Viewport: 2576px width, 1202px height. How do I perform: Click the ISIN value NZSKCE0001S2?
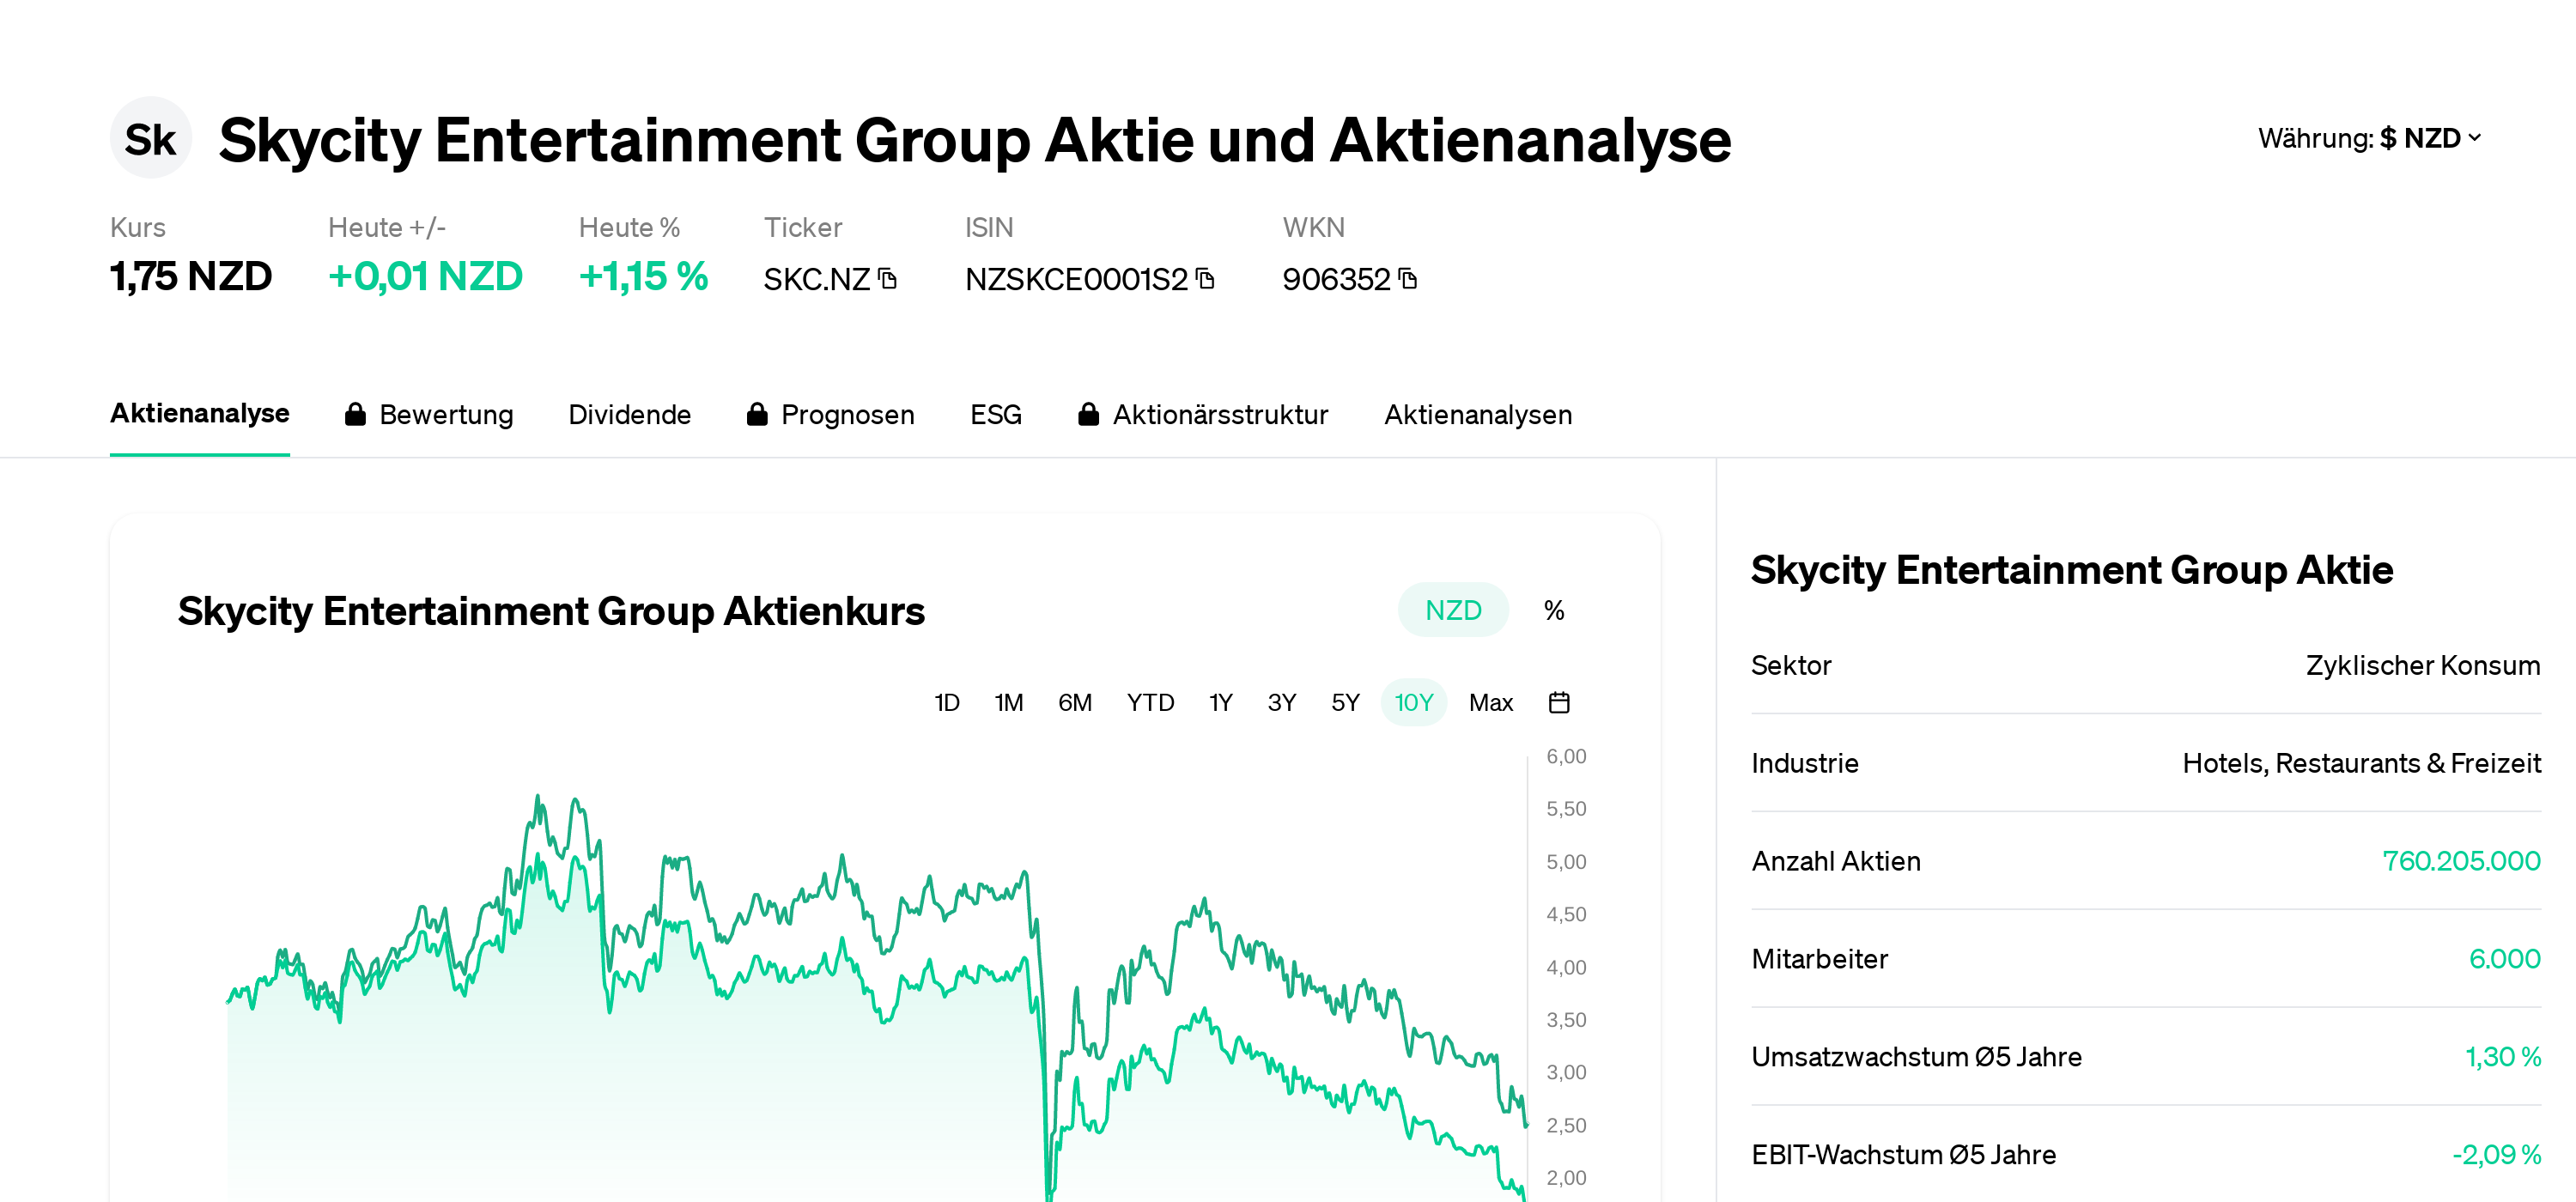click(x=1076, y=279)
